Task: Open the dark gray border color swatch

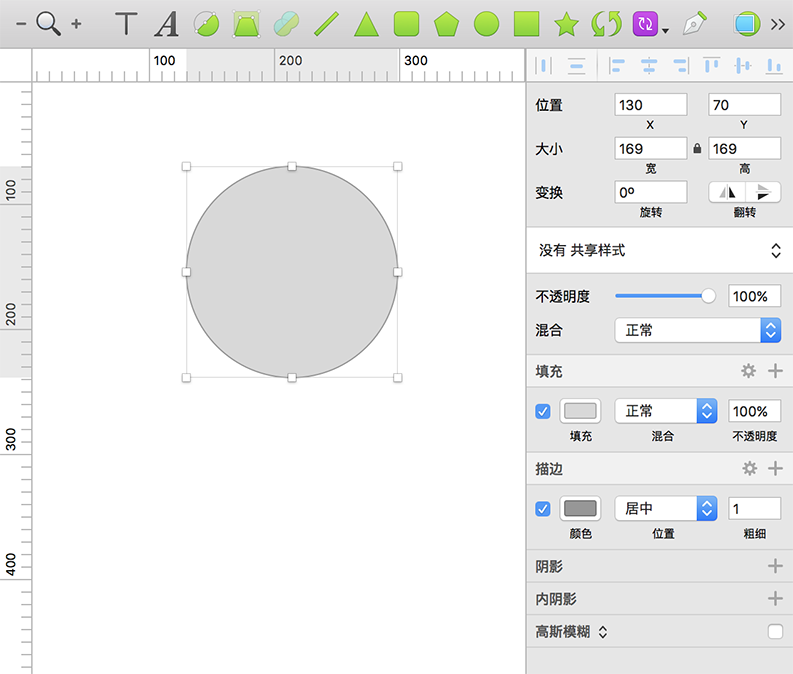Action: [580, 508]
